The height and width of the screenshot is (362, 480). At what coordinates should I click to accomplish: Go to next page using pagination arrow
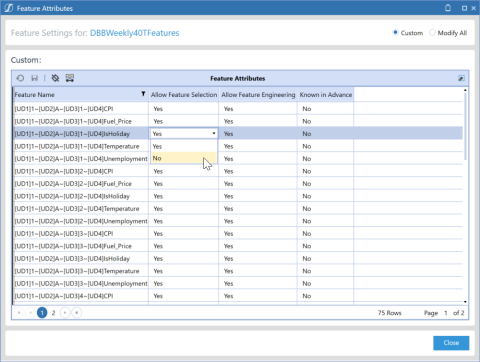(x=65, y=313)
